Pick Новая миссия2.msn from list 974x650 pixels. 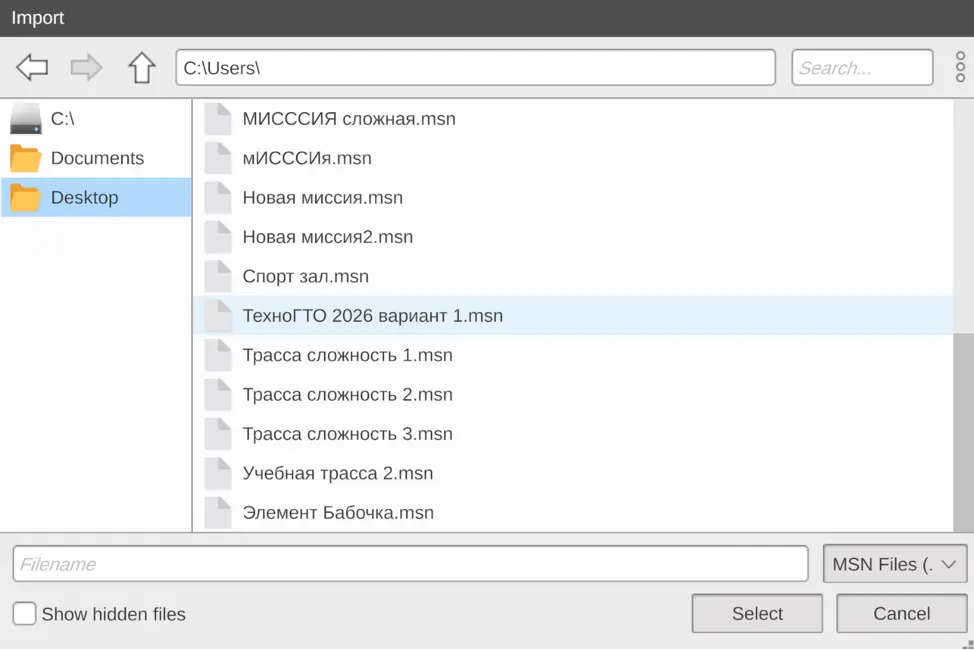tap(327, 237)
